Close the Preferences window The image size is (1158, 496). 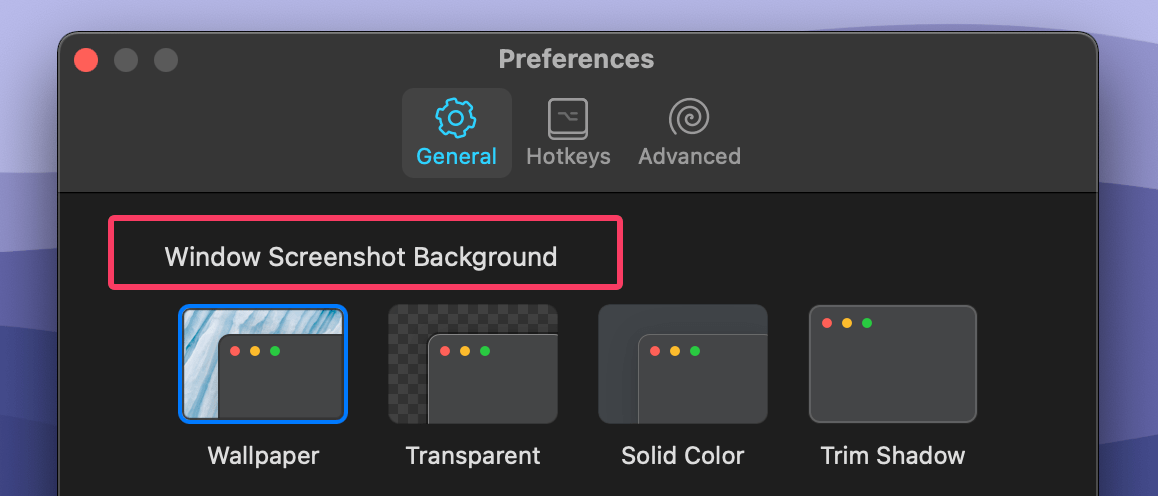point(86,60)
